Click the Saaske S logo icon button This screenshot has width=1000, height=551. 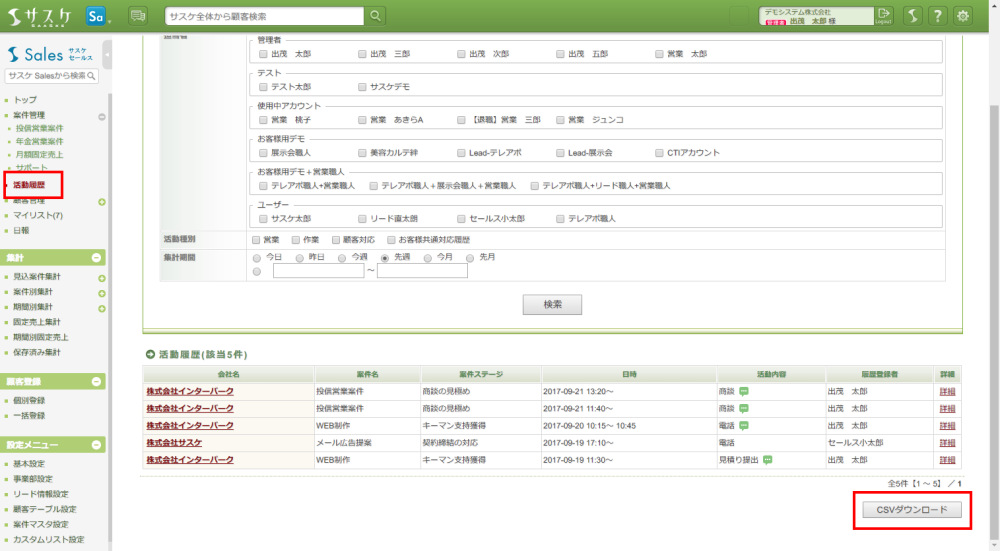912,15
